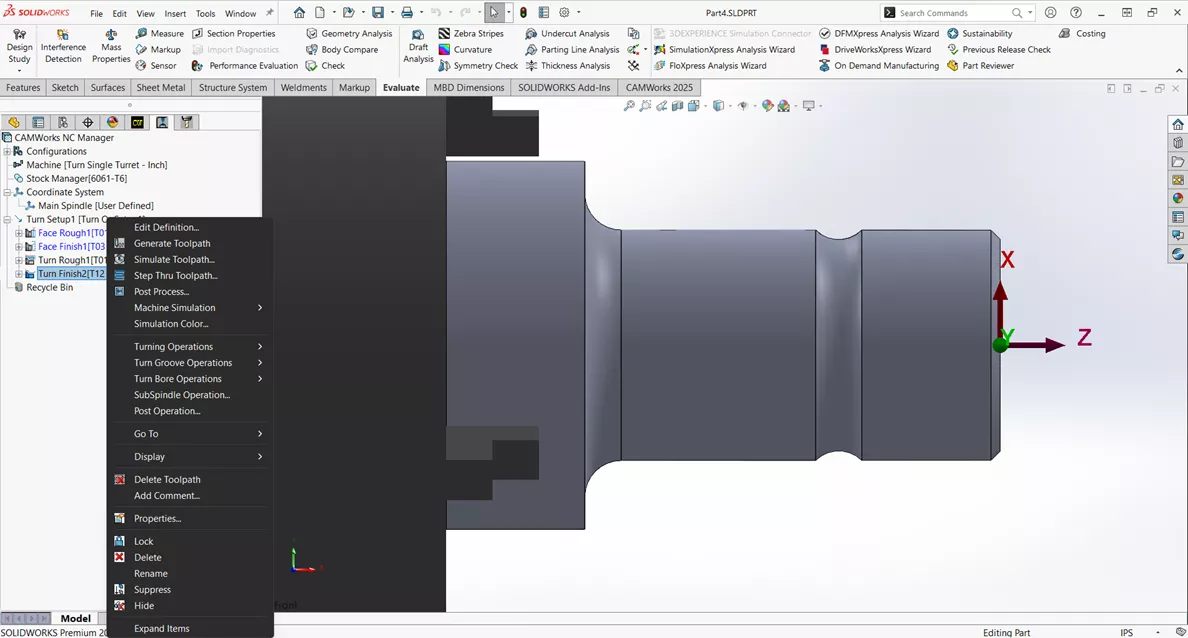Open the Edit Appearance tool
The height and width of the screenshot is (638, 1188).
(766, 105)
